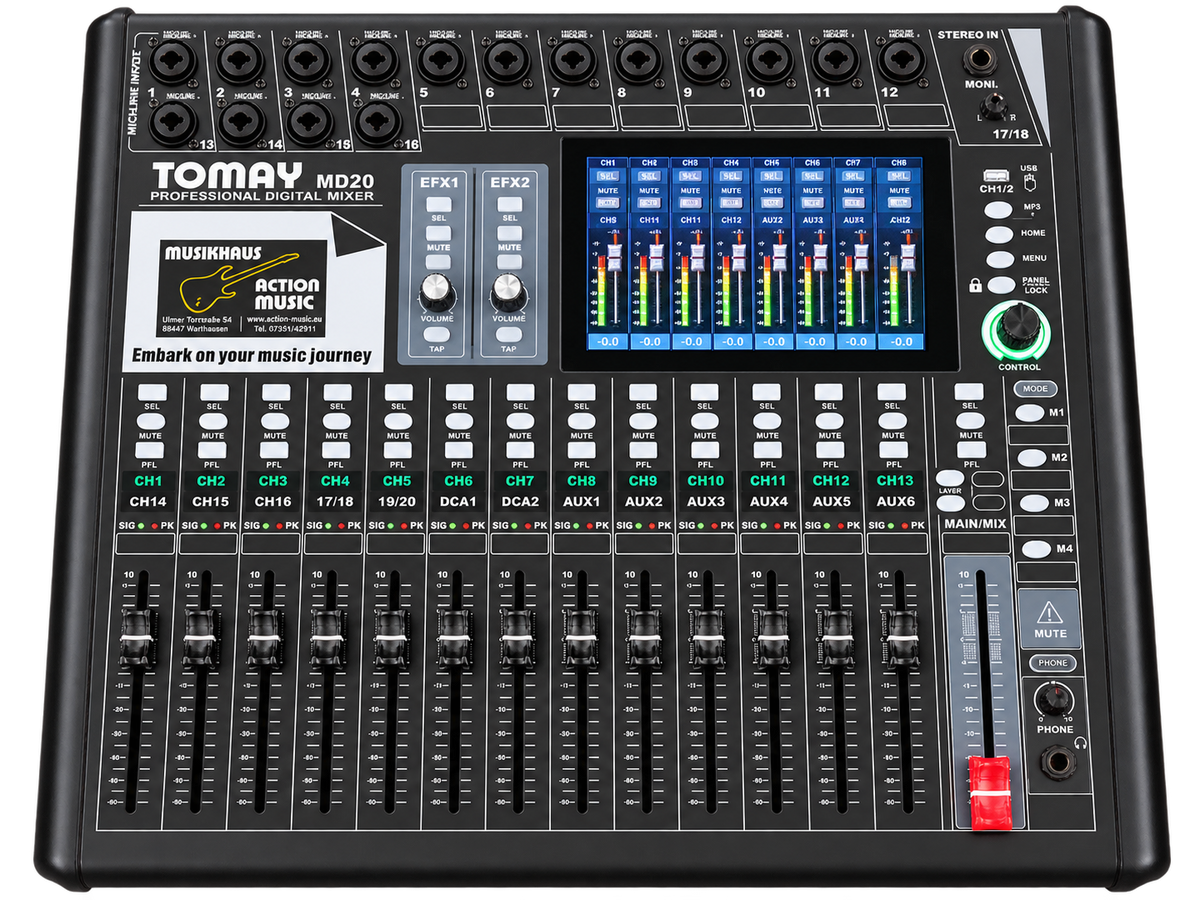Toggle the EFX1 SEL button

pos(437,204)
